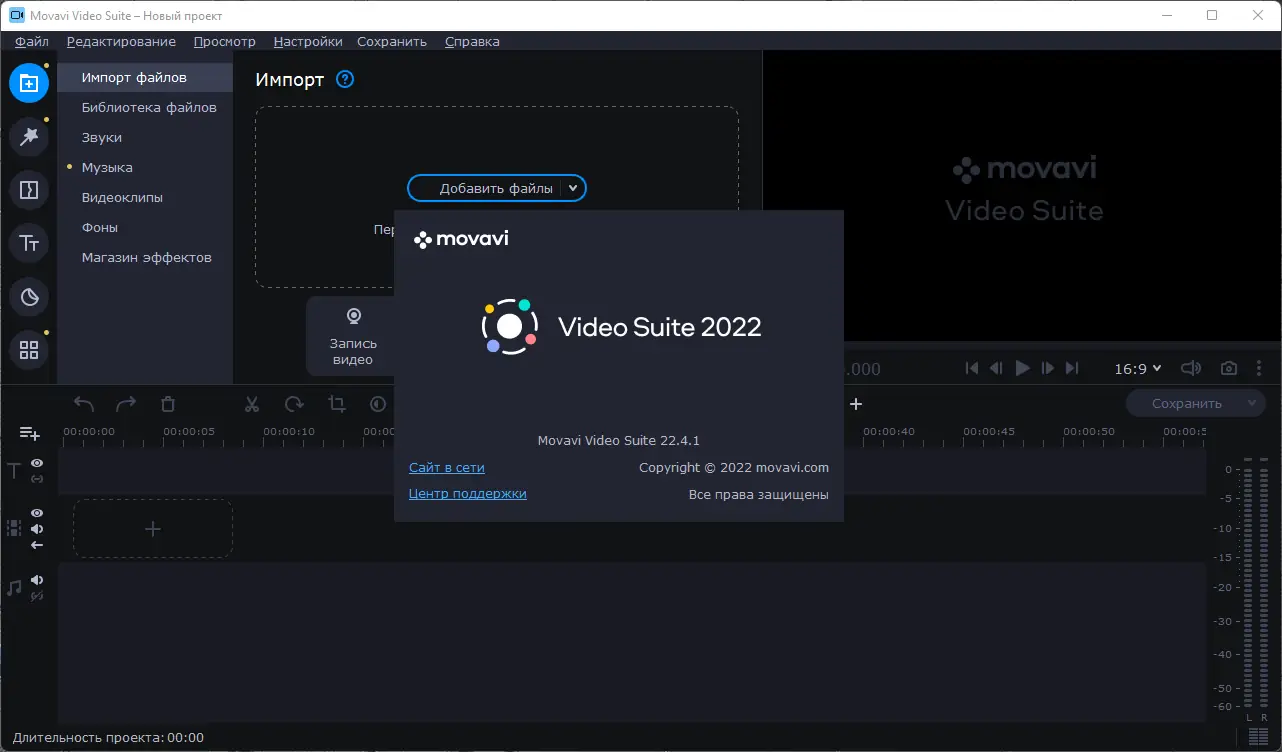Open the Настройки menu
The height and width of the screenshot is (752, 1282).
[308, 41]
